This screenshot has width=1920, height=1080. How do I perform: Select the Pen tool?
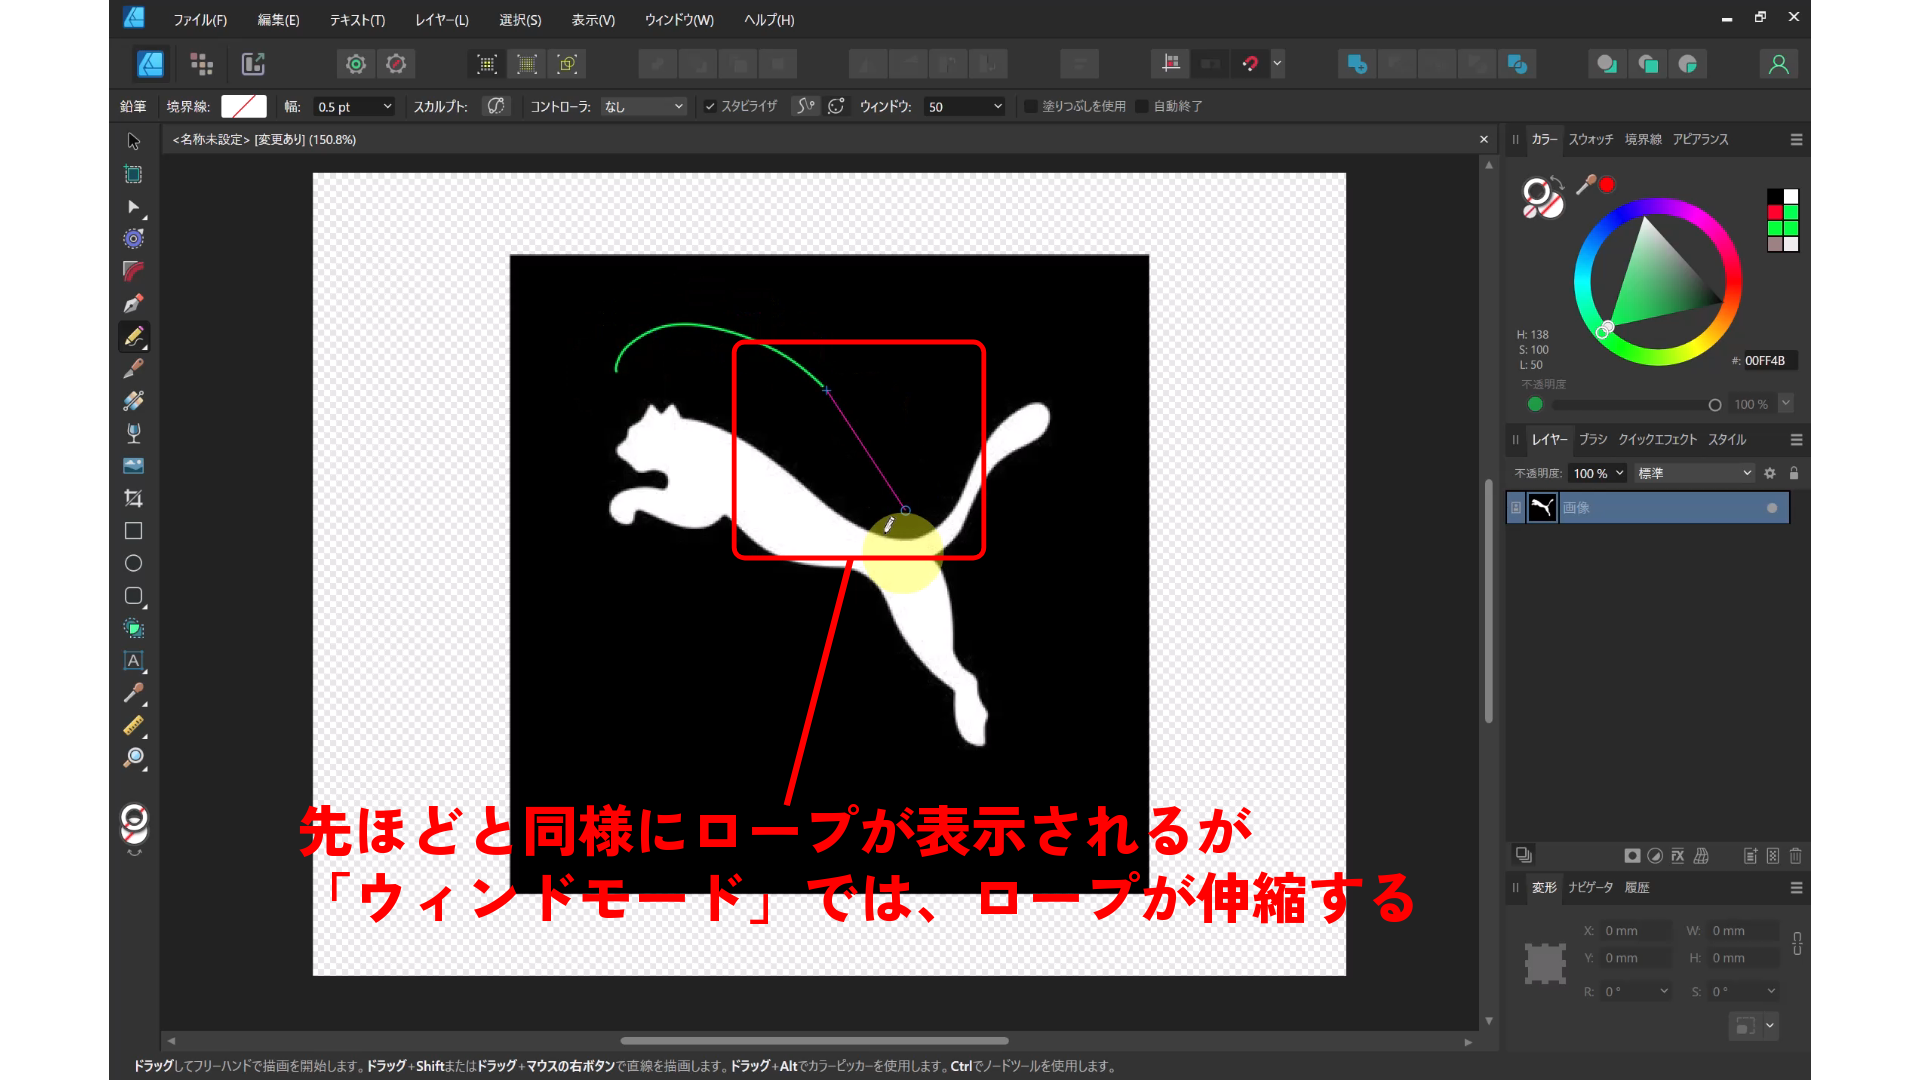pos(133,304)
